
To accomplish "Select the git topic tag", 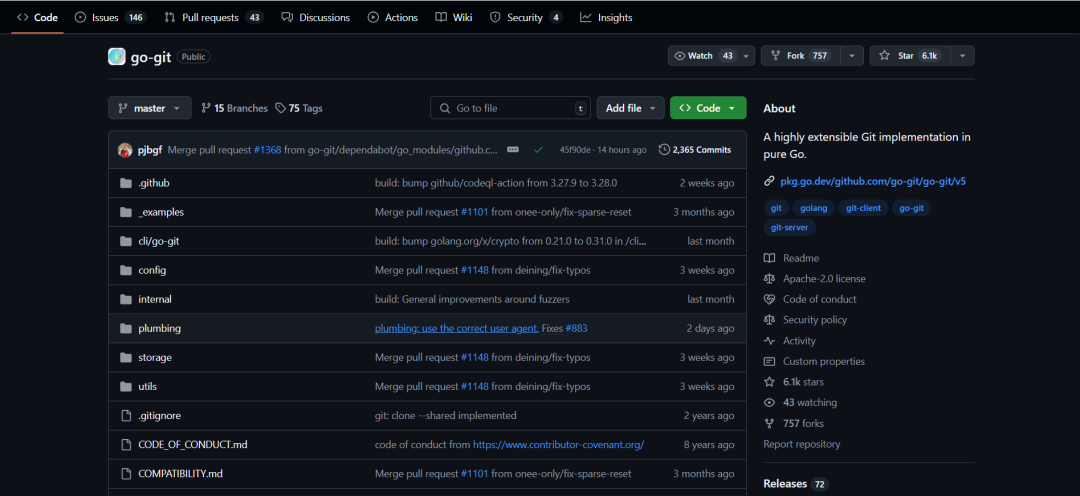I will pos(776,207).
